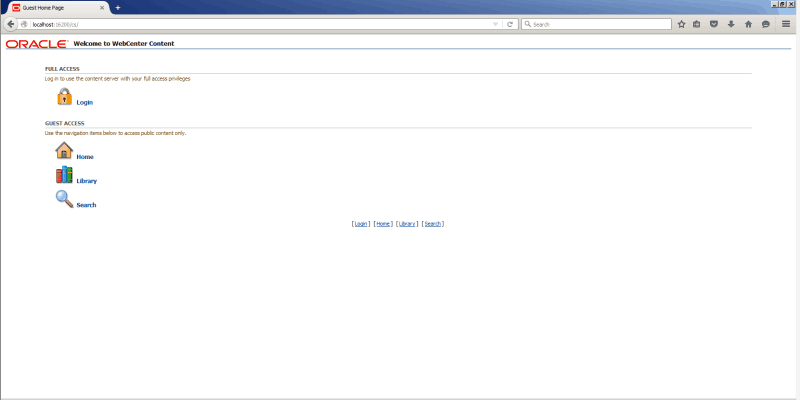Open Library via the books icon
Viewport: 800px width, 400px height.
click(x=64, y=175)
